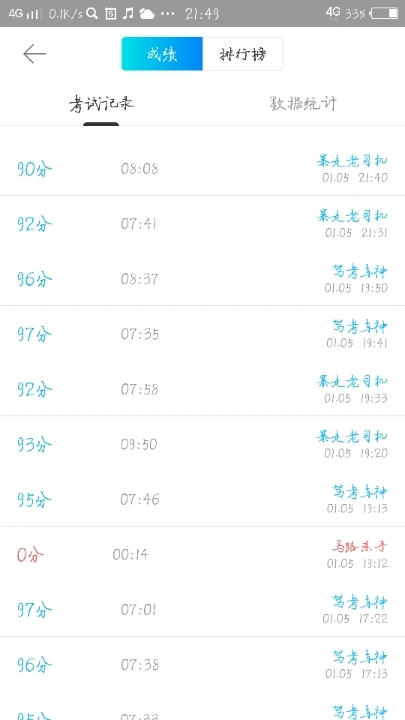Tap the battery indicator icon
The image size is (405, 720).
385,13
